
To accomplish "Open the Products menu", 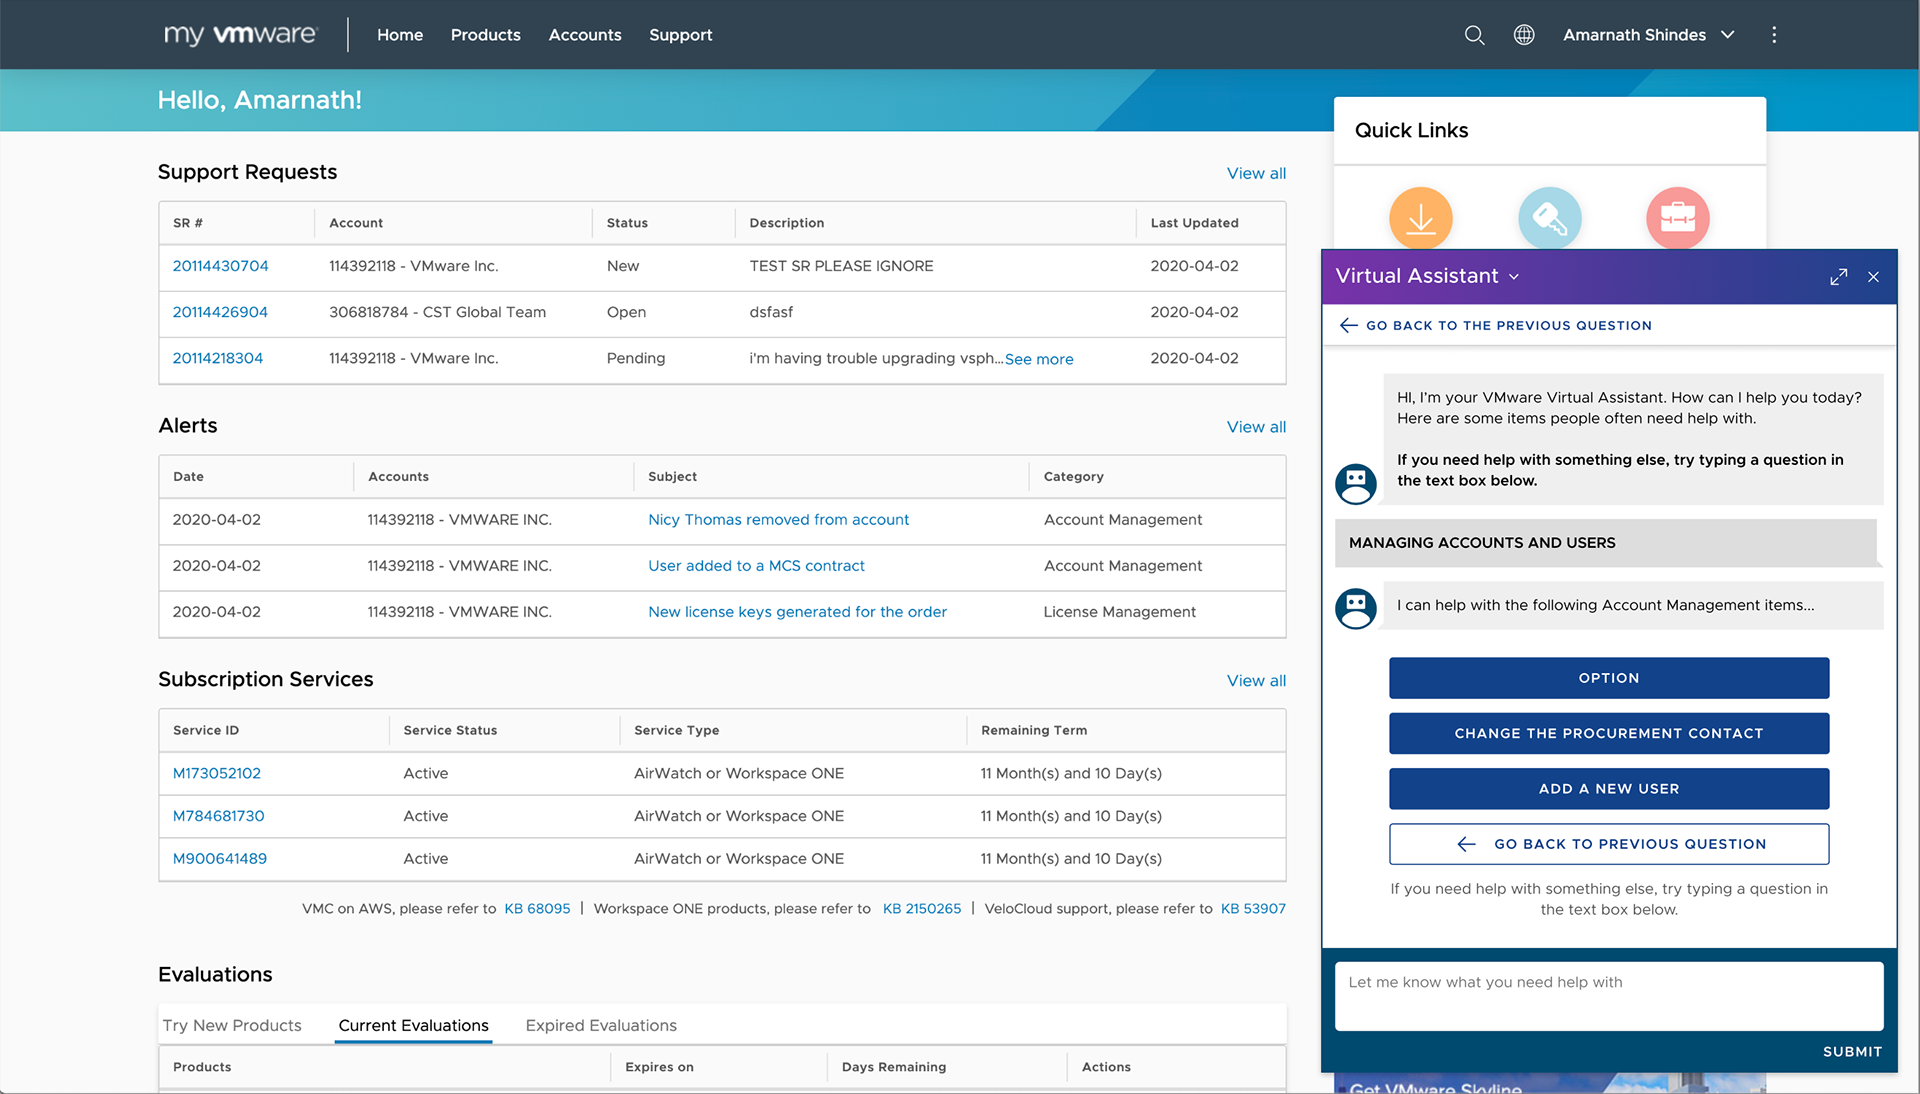I will [x=485, y=35].
